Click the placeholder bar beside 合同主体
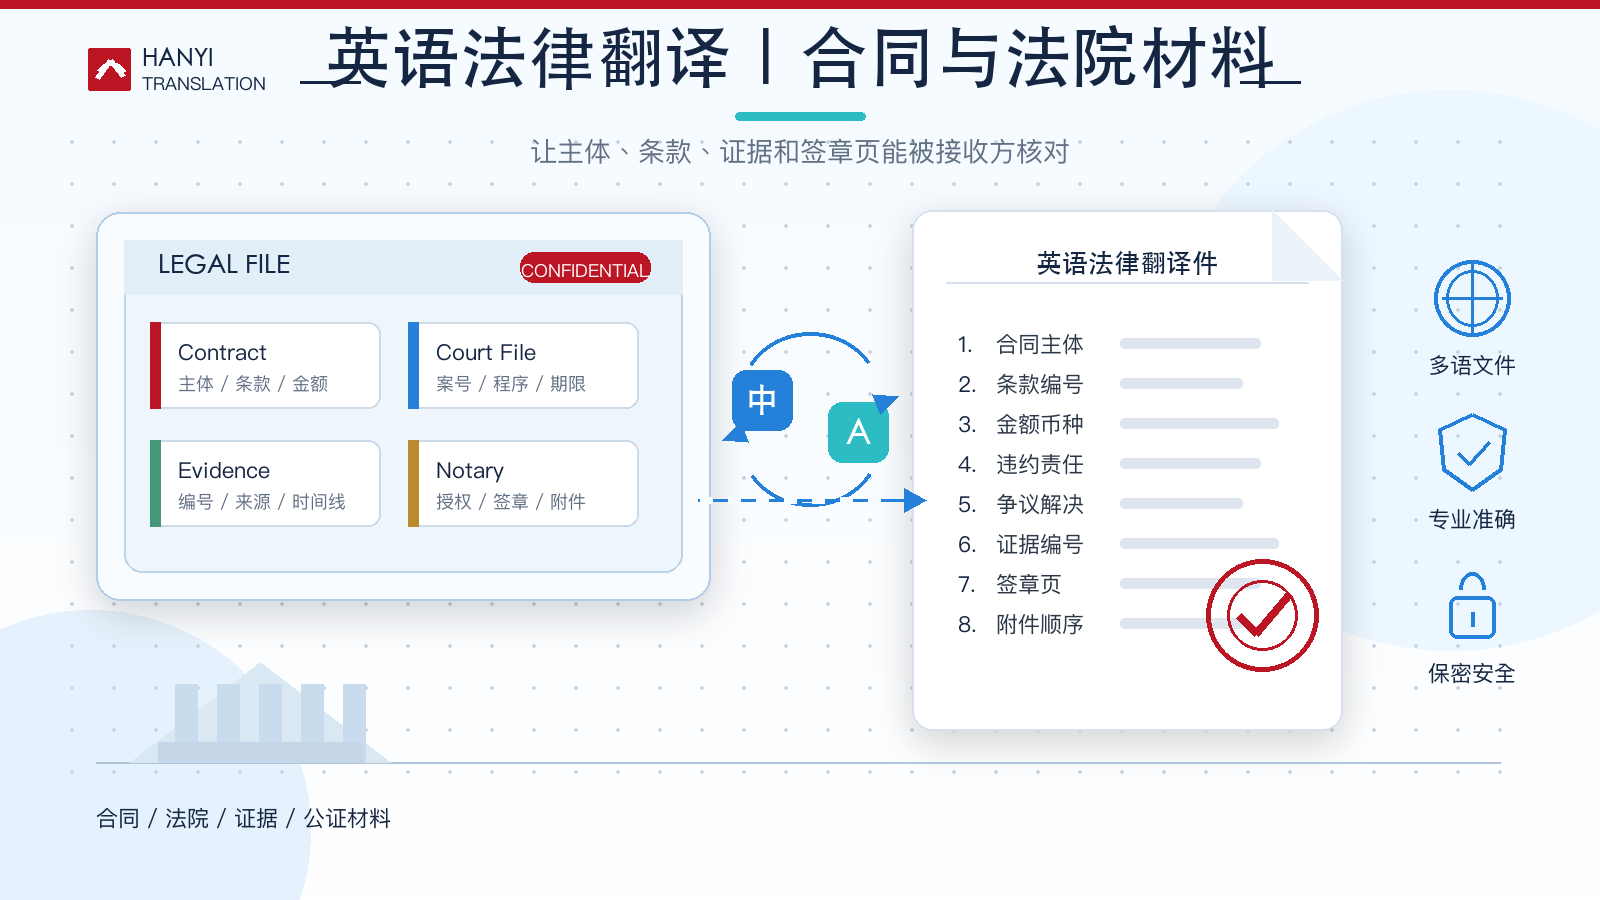Image resolution: width=1600 pixels, height=900 pixels. tap(1190, 344)
